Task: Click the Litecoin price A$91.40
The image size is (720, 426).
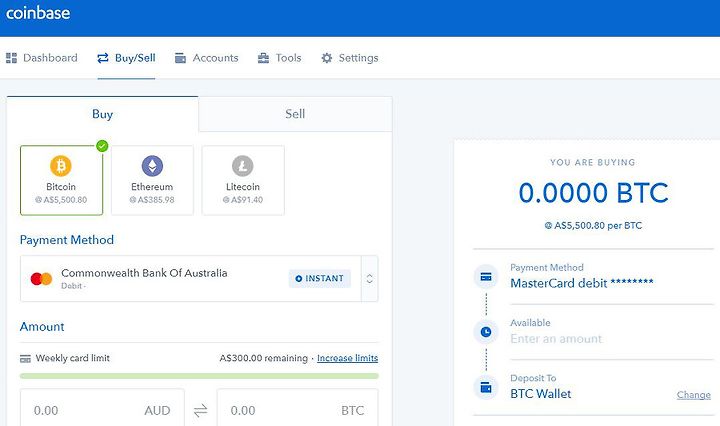Action: (x=243, y=200)
